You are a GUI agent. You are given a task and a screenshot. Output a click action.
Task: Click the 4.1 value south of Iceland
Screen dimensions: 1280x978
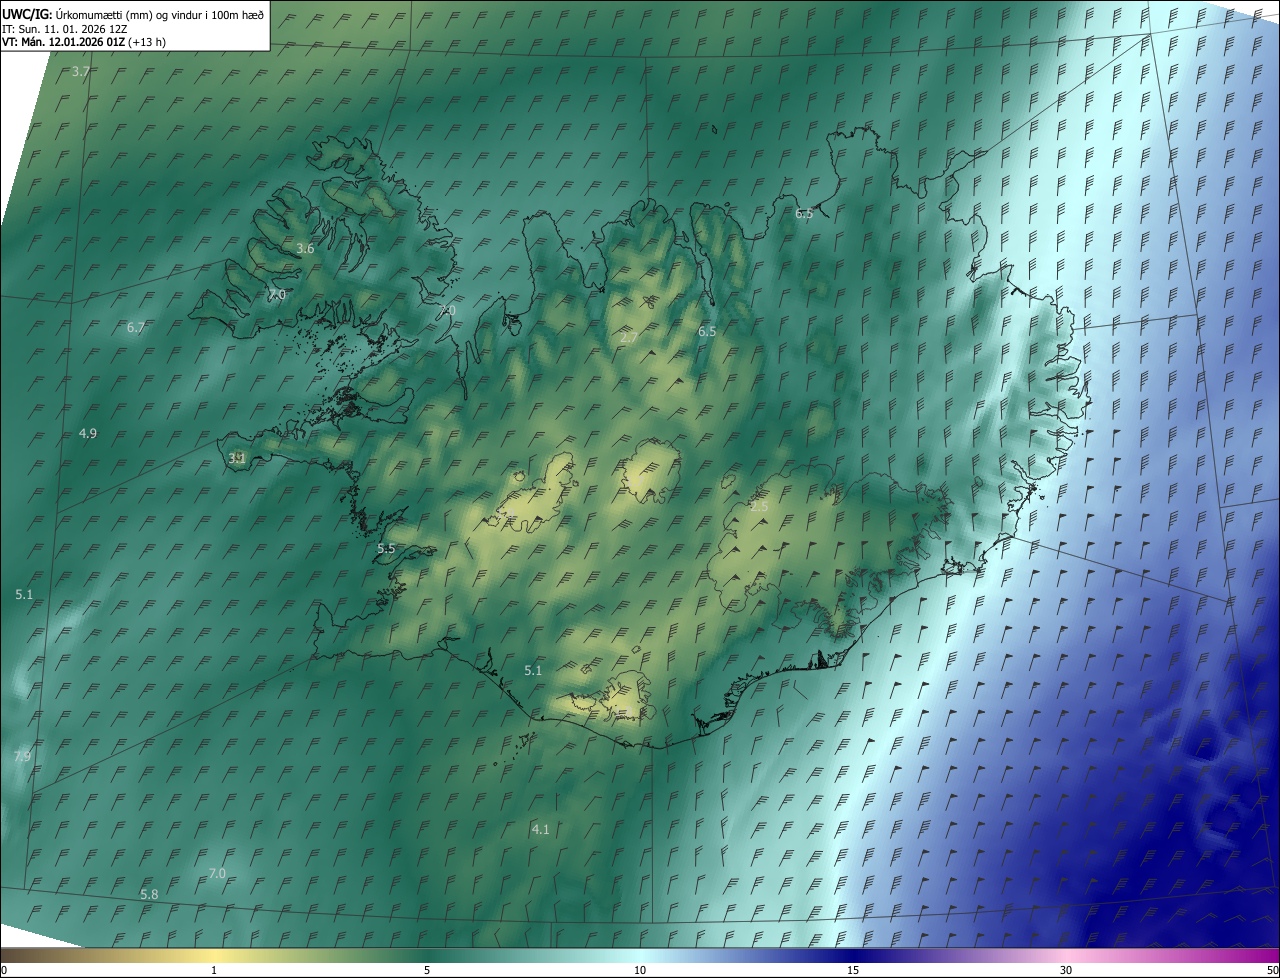540,830
